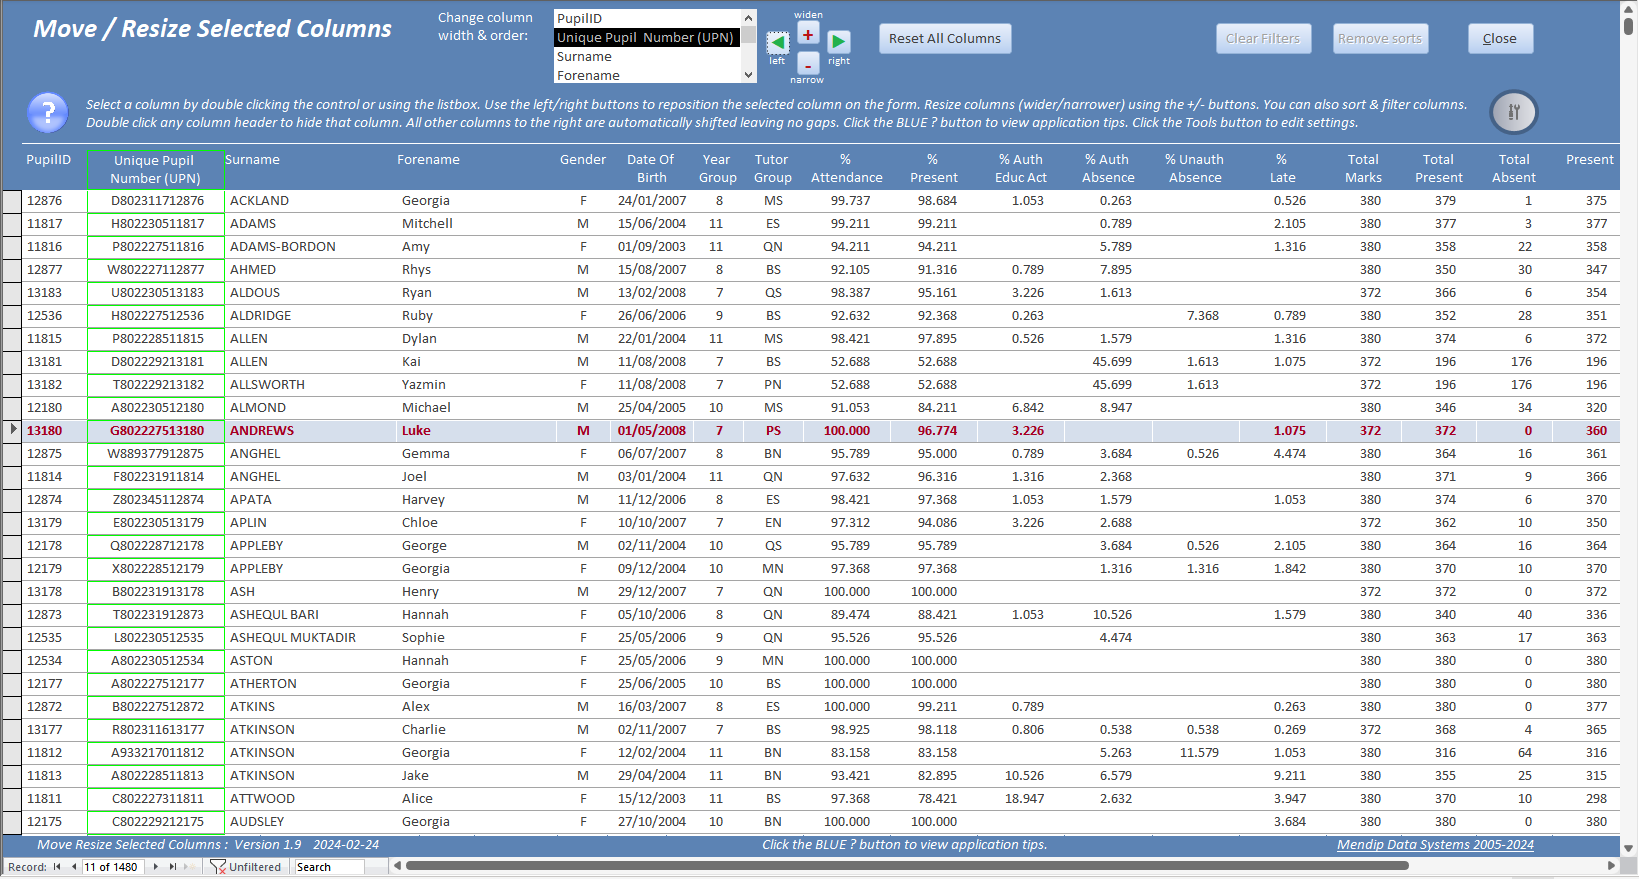The height and width of the screenshot is (879, 1639).
Task: Click the Surname column header
Action: pyautogui.click(x=253, y=160)
